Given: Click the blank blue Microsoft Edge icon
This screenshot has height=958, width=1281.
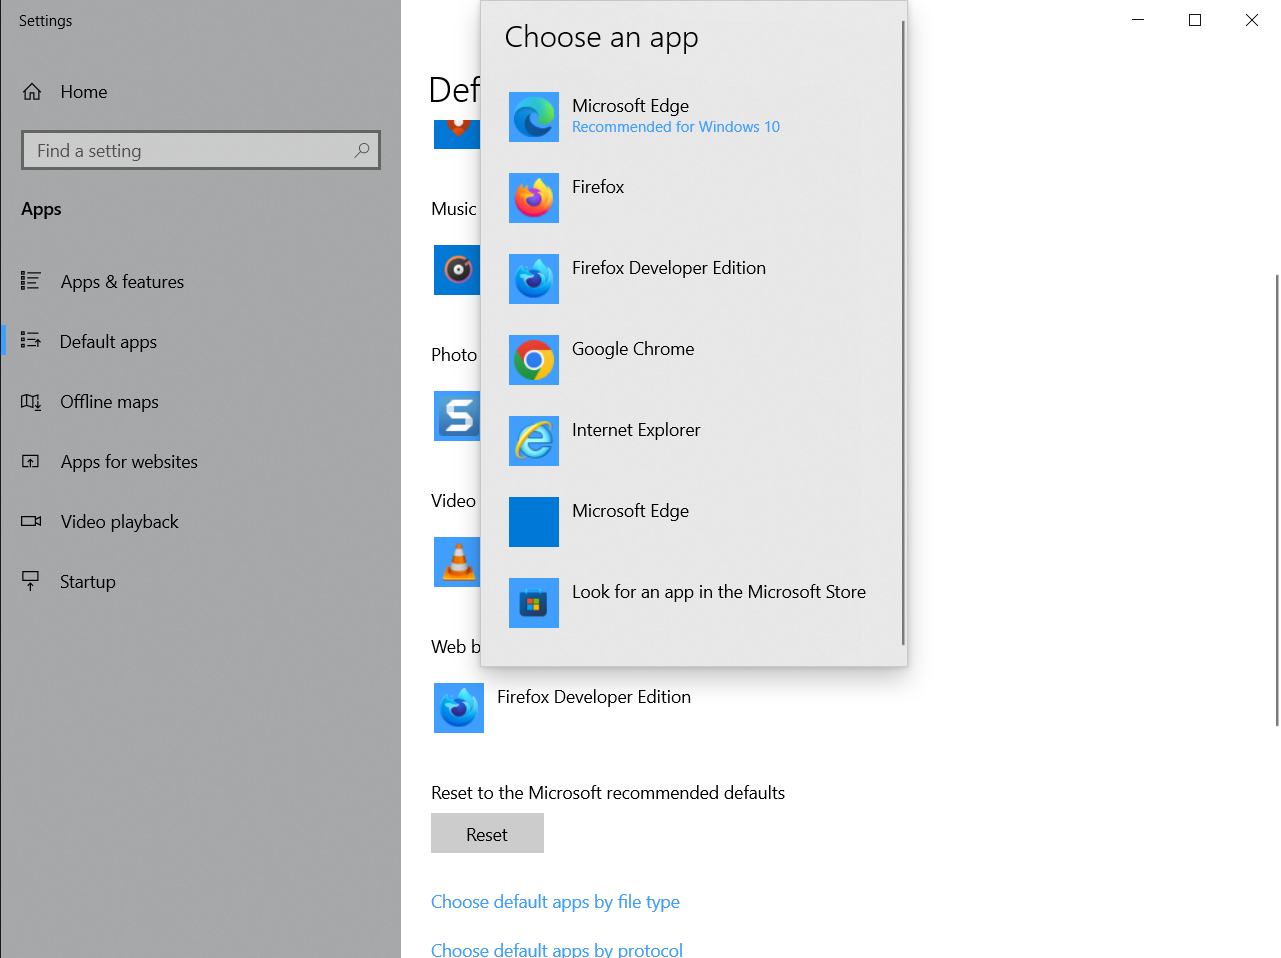Looking at the screenshot, I should 533,522.
